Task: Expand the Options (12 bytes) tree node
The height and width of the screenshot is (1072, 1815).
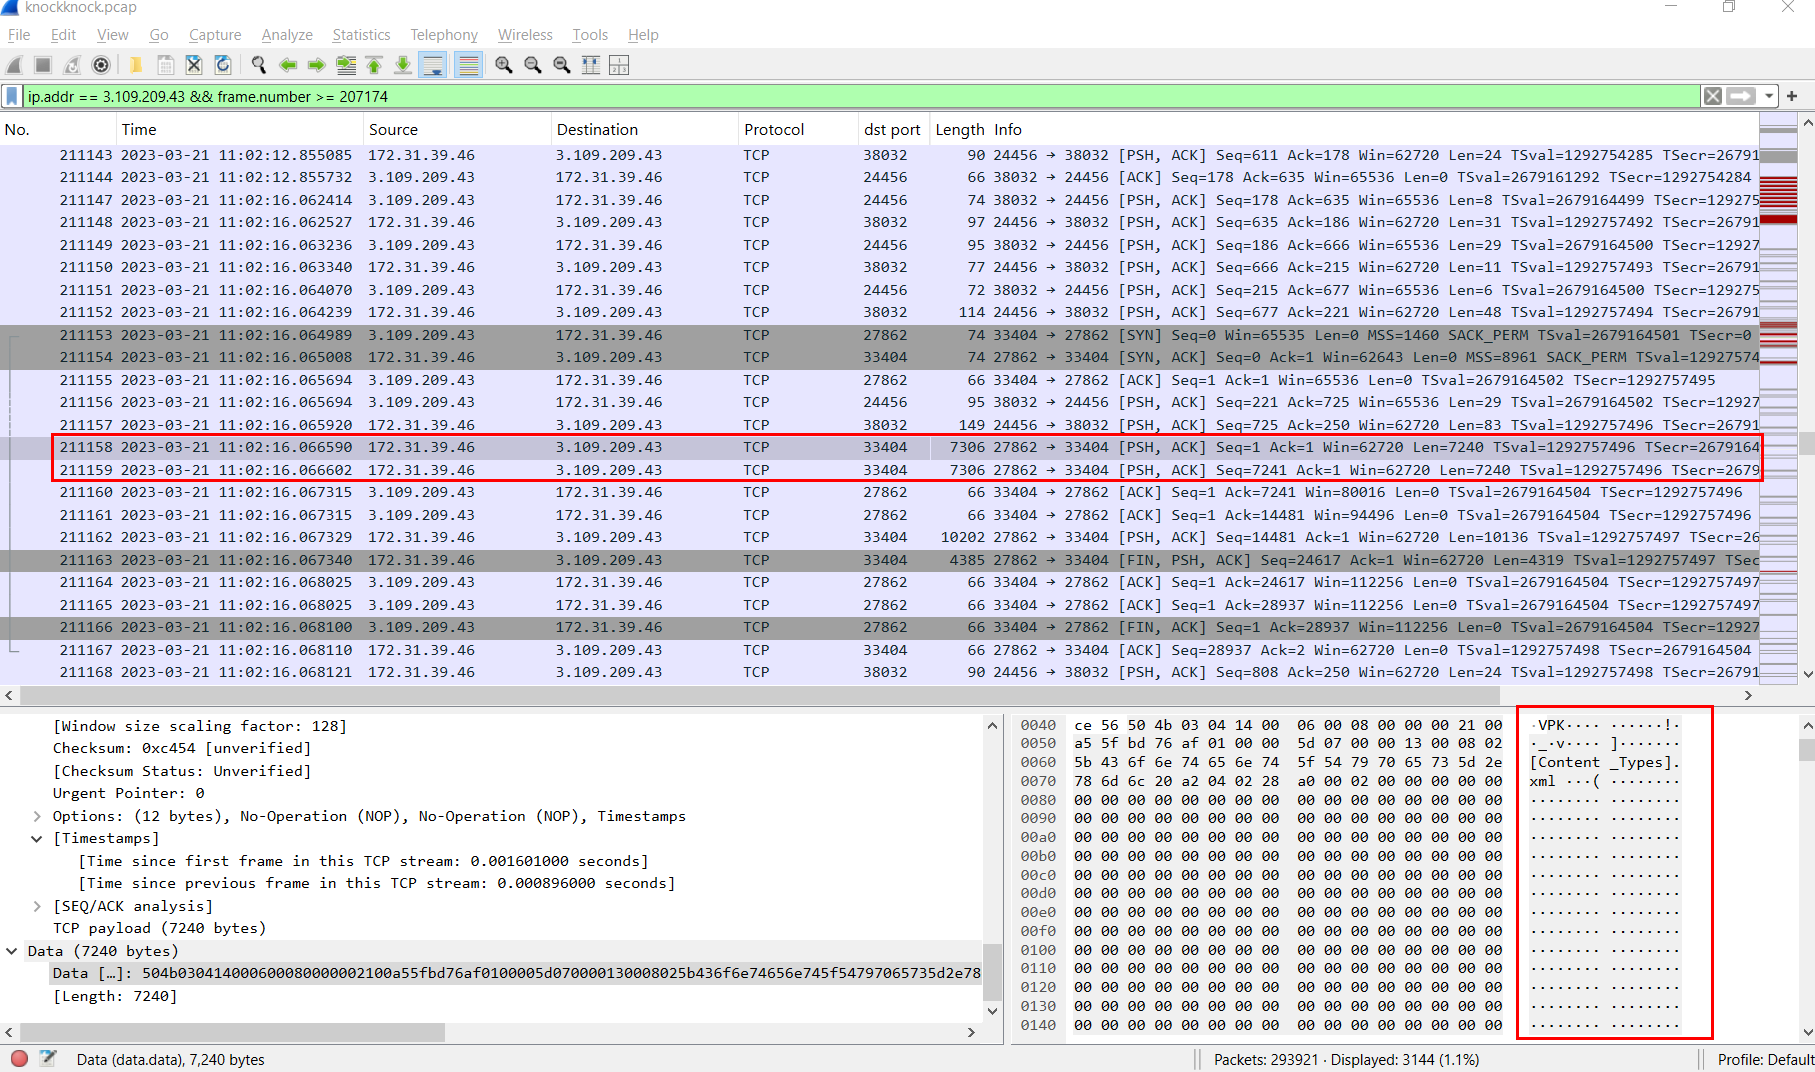Action: click(x=37, y=817)
